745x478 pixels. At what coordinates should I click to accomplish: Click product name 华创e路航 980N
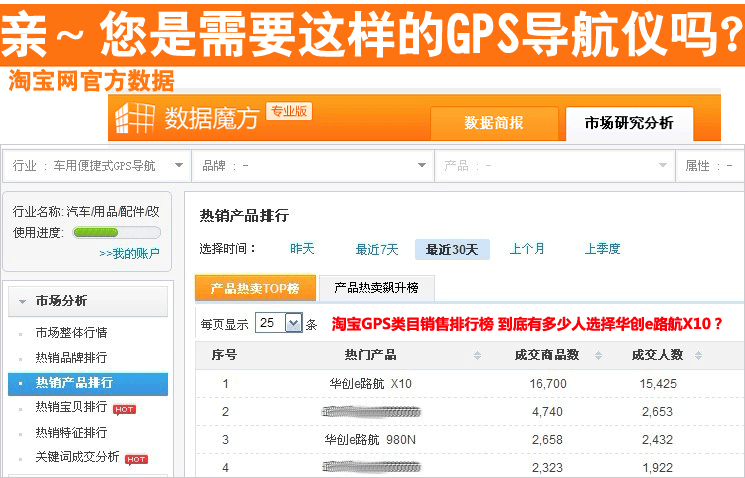click(370, 440)
